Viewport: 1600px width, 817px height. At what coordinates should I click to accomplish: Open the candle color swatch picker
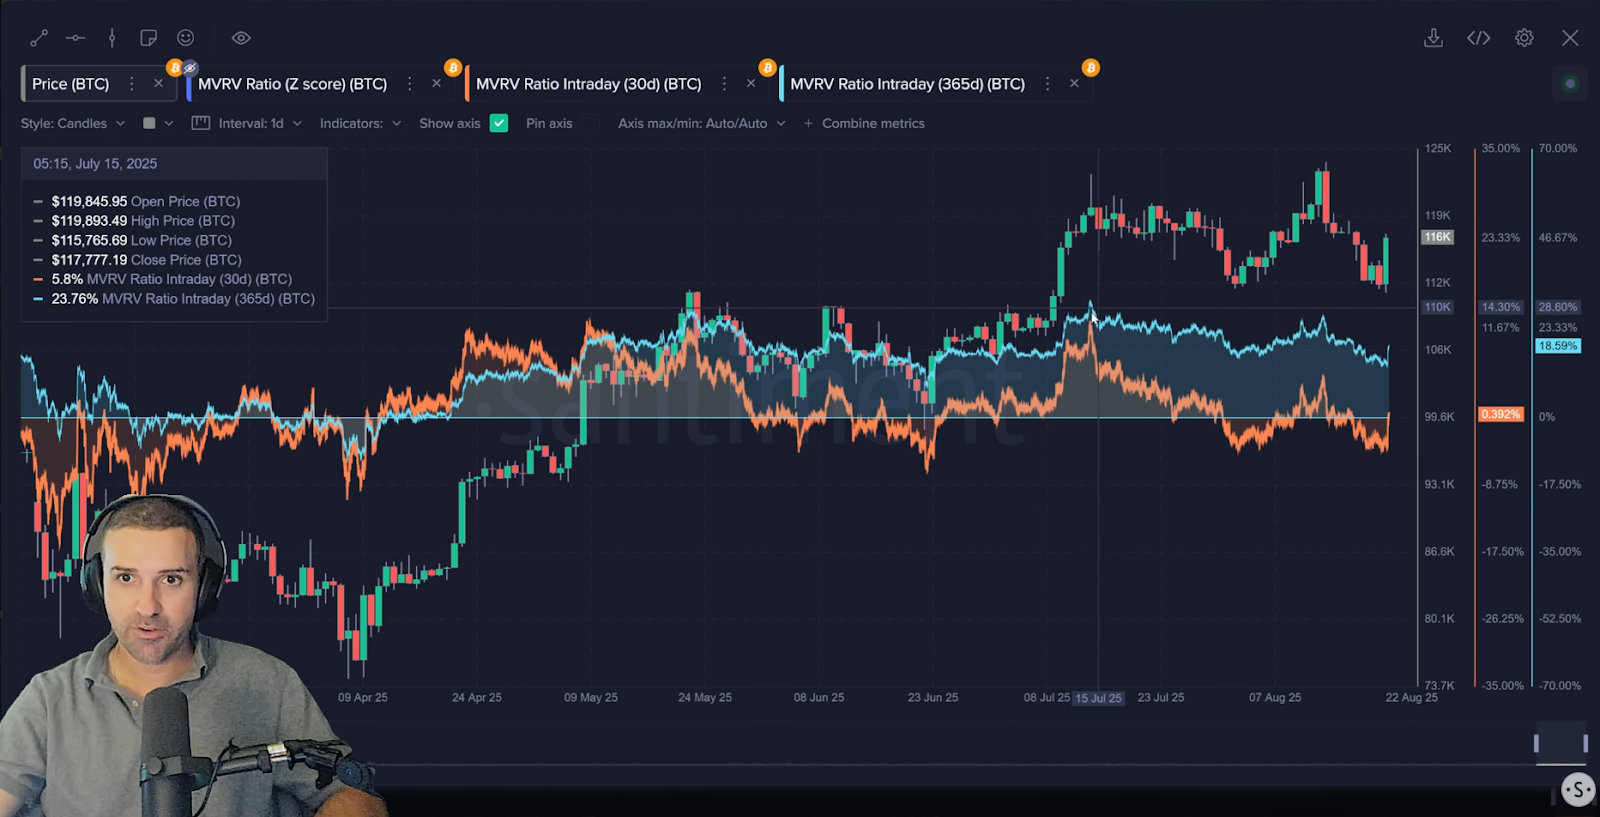157,123
